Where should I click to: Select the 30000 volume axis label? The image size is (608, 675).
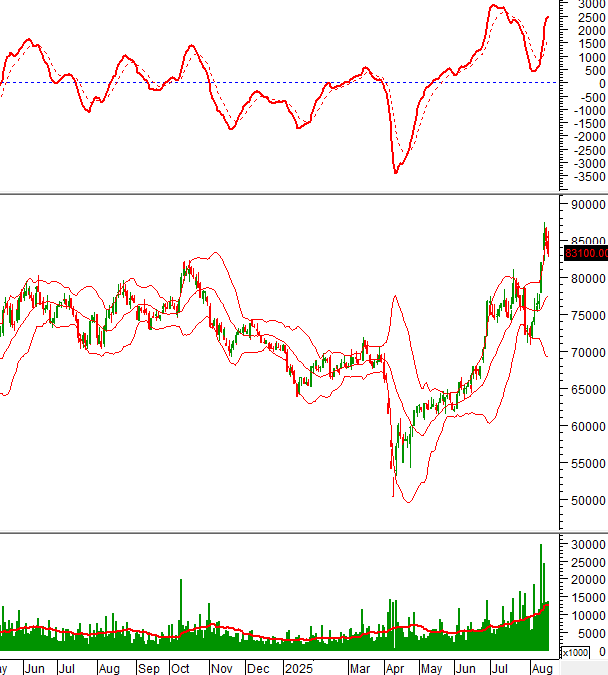(589, 545)
